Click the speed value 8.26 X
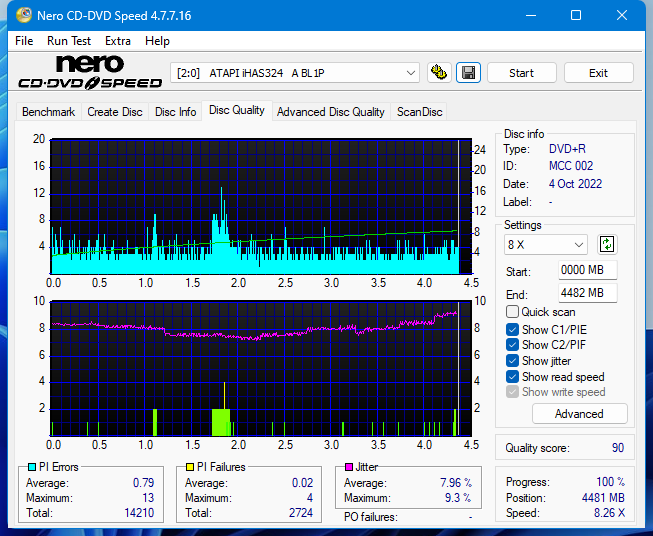 609,513
